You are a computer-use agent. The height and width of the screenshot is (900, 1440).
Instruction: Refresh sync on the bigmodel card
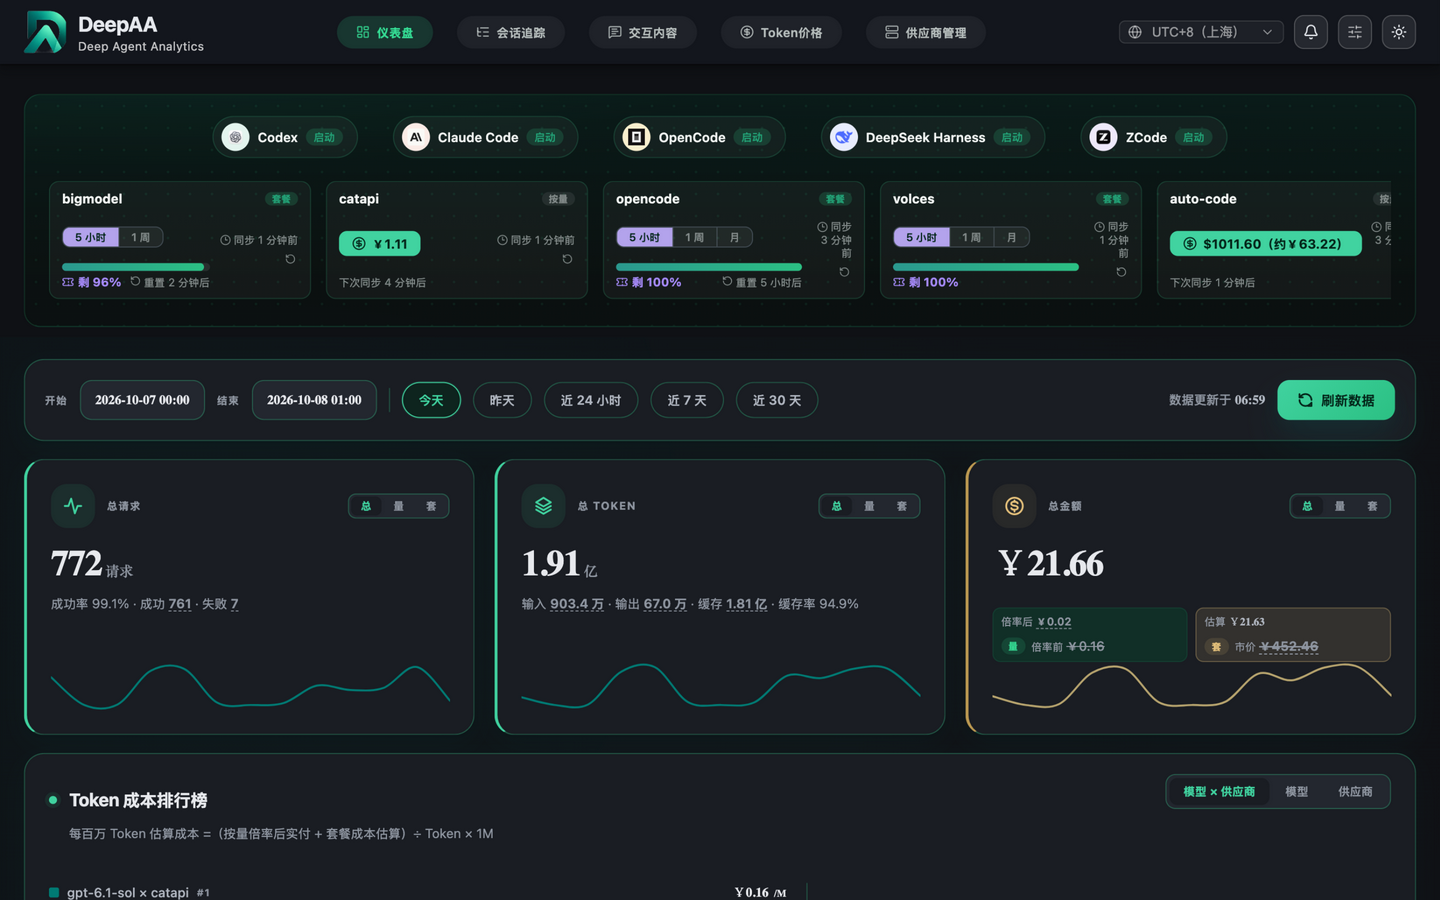click(x=290, y=259)
